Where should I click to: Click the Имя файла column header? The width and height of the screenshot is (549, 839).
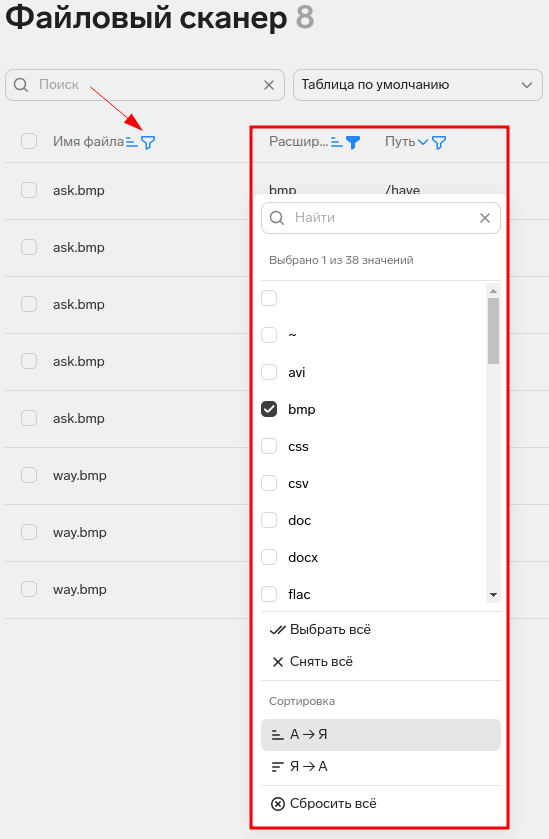click(88, 142)
